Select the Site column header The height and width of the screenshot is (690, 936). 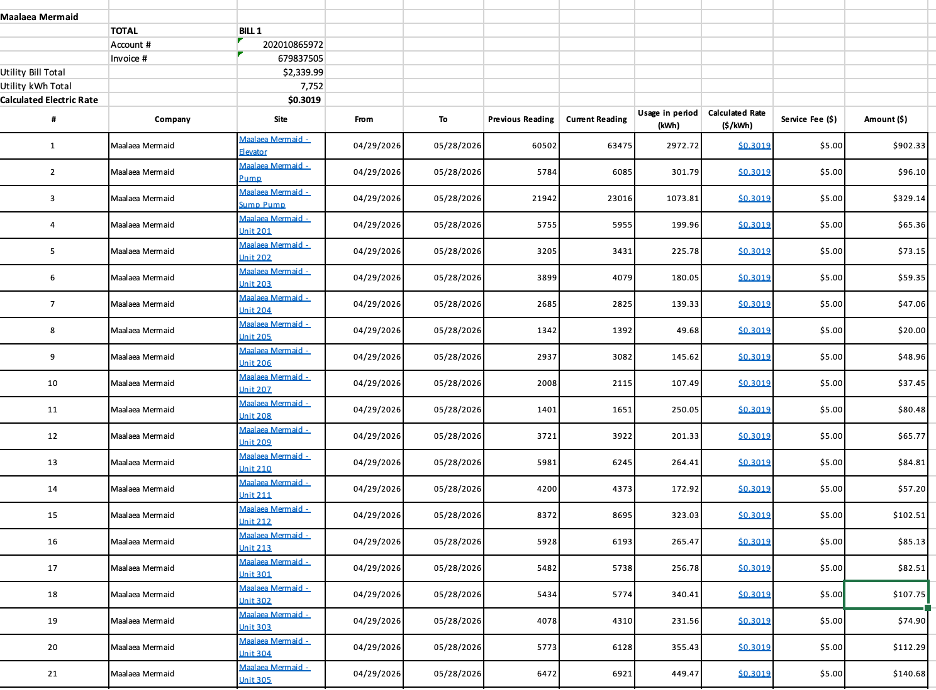pyautogui.click(x=281, y=119)
